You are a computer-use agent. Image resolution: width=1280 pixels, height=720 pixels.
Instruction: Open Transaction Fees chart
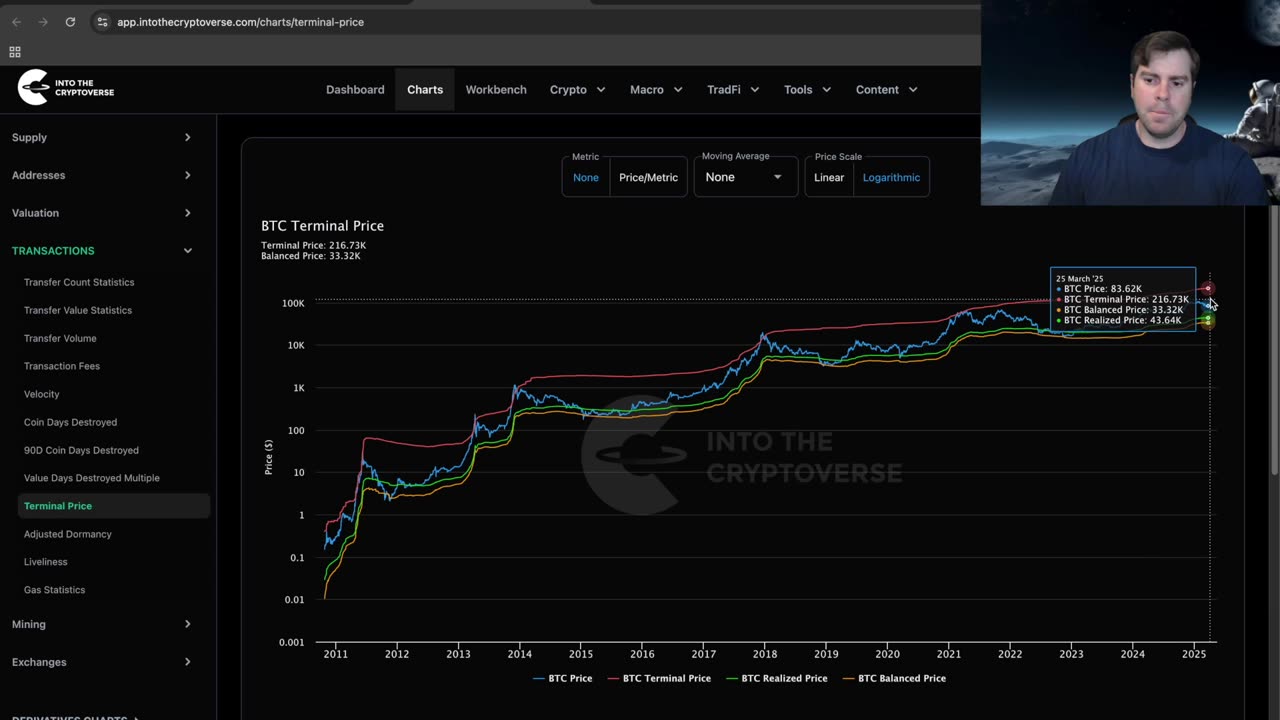(x=62, y=366)
